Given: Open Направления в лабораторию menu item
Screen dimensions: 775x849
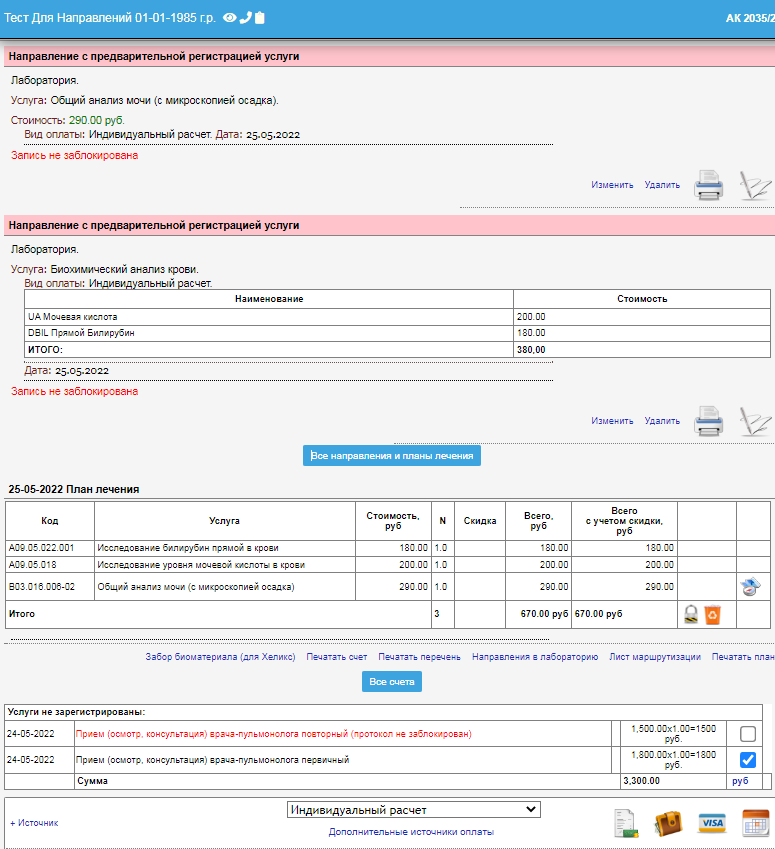Looking at the screenshot, I should (535, 657).
